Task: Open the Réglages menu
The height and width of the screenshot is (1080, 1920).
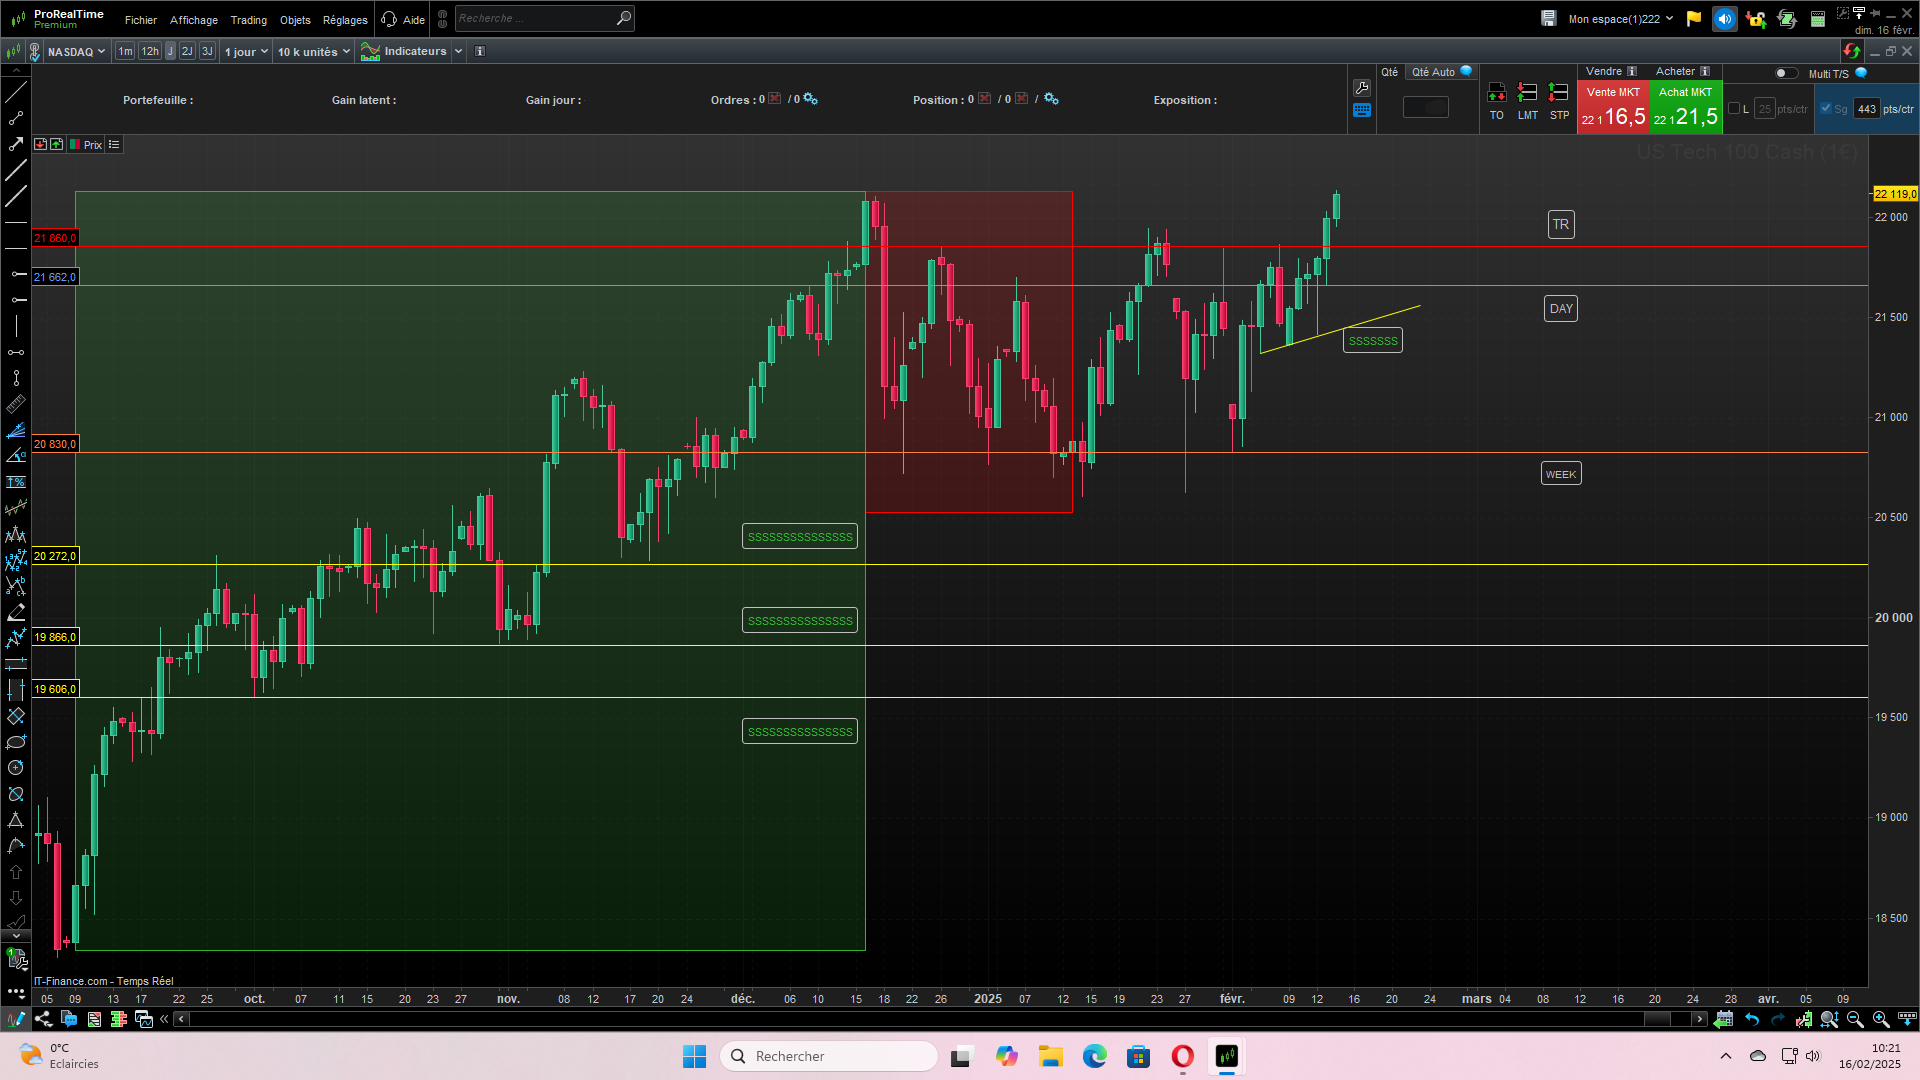Action: (x=345, y=20)
